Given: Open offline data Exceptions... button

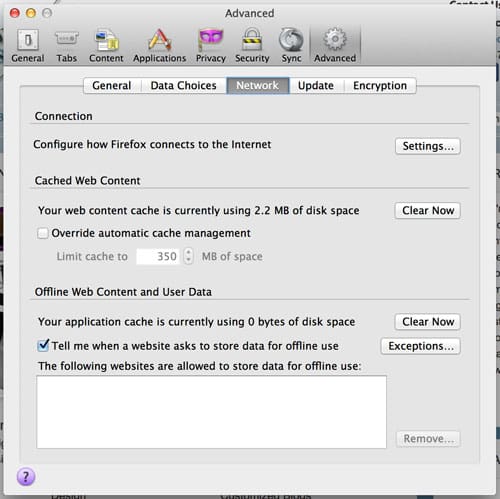Looking at the screenshot, I should pyautogui.click(x=421, y=346).
